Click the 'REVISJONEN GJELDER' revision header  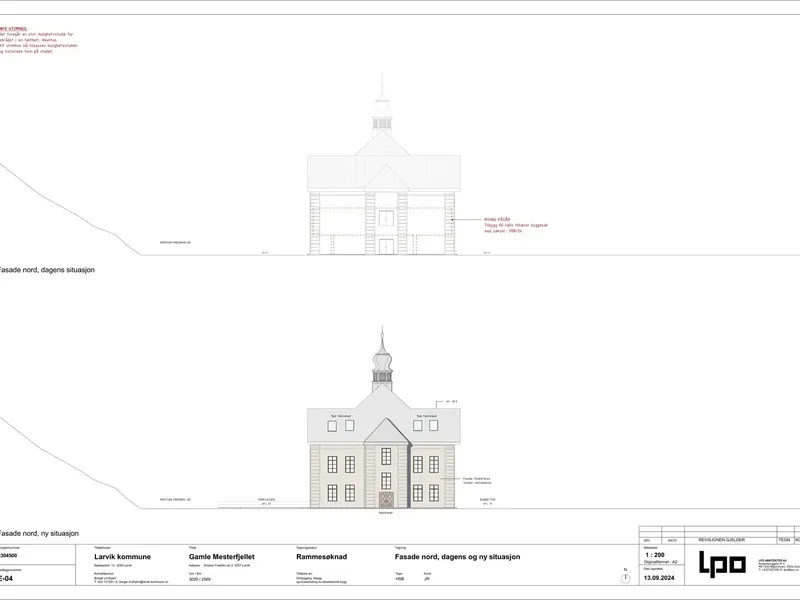[721, 540]
